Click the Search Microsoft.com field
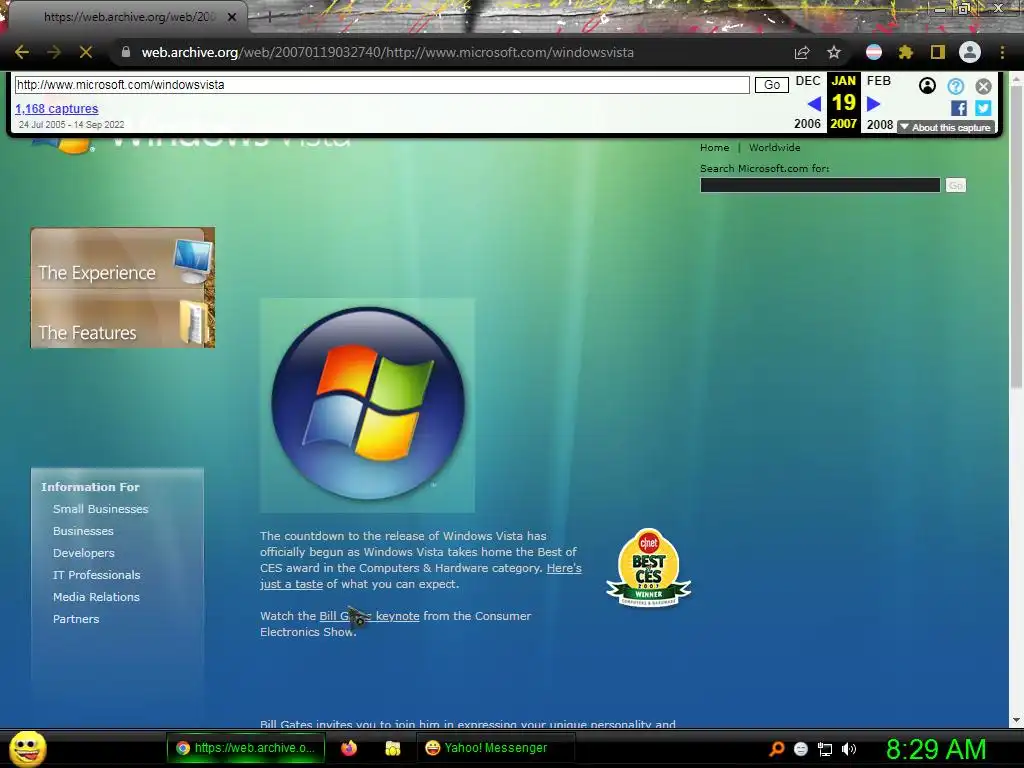Viewport: 1024px width, 768px height. tap(820, 185)
